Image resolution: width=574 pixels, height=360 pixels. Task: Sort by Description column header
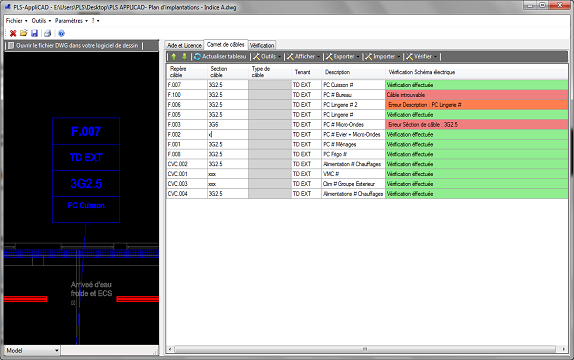point(353,72)
